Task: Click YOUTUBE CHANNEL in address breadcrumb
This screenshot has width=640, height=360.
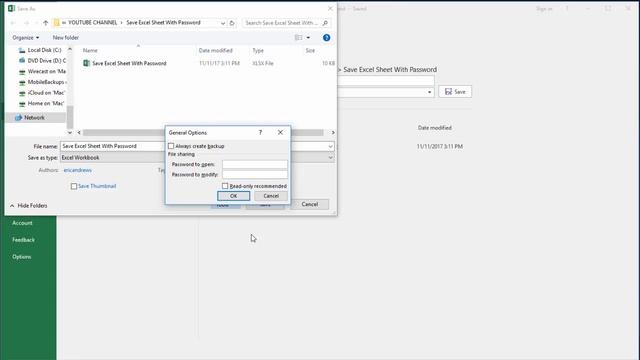Action: [x=93, y=22]
